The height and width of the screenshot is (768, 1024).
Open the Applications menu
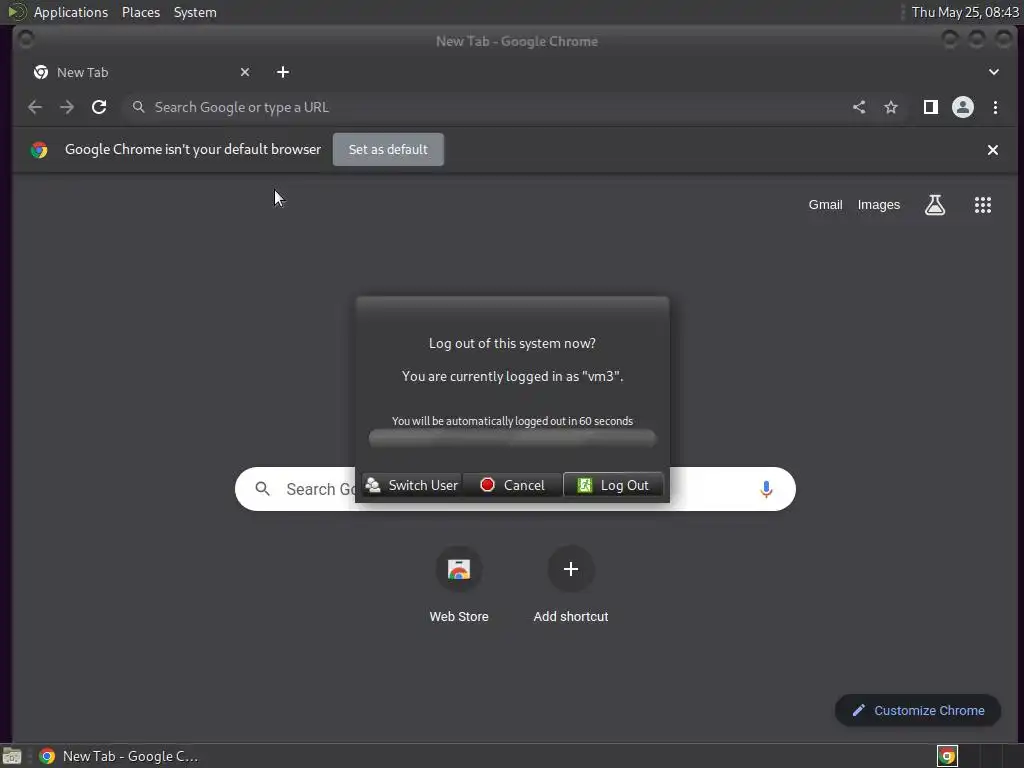coord(71,12)
